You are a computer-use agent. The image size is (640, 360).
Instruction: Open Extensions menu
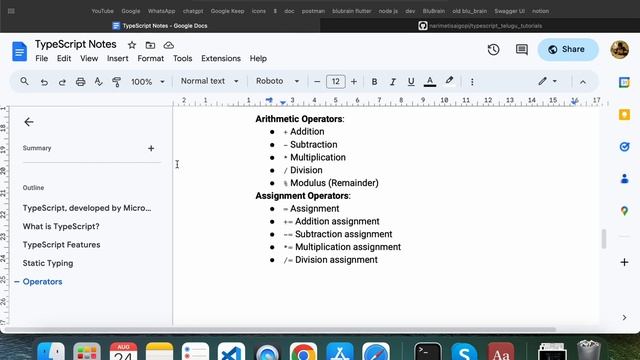(x=221, y=58)
